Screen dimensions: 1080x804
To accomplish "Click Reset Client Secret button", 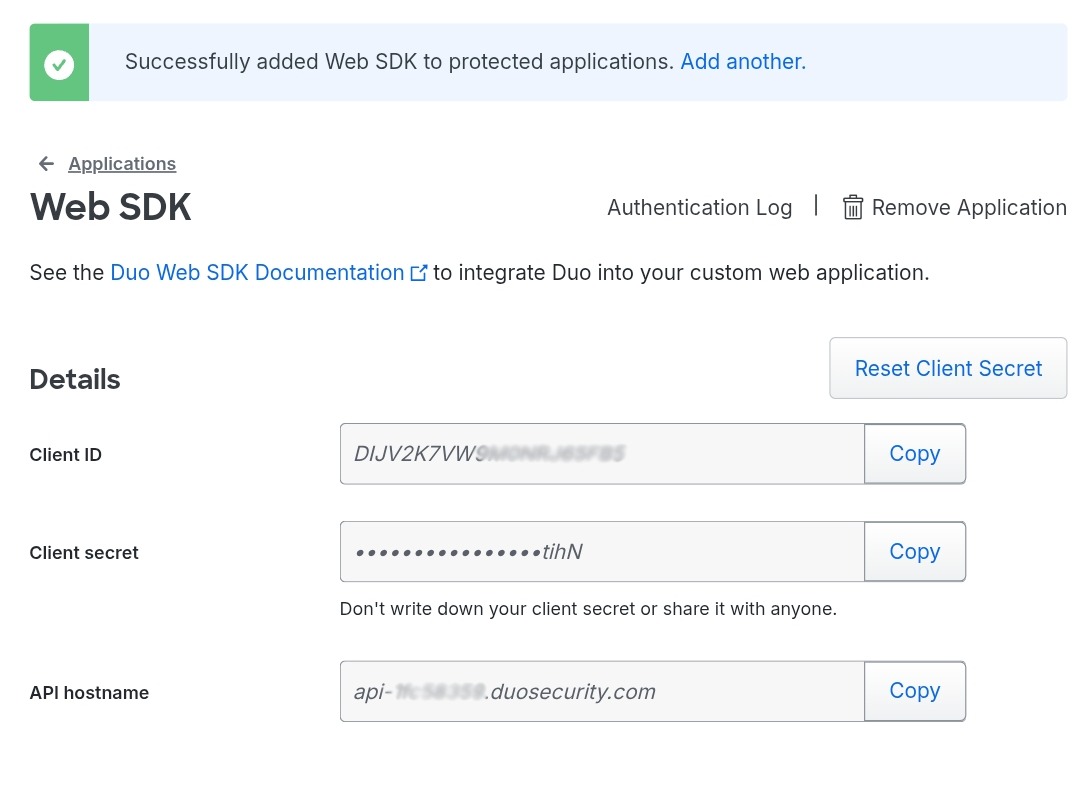I will coord(948,368).
